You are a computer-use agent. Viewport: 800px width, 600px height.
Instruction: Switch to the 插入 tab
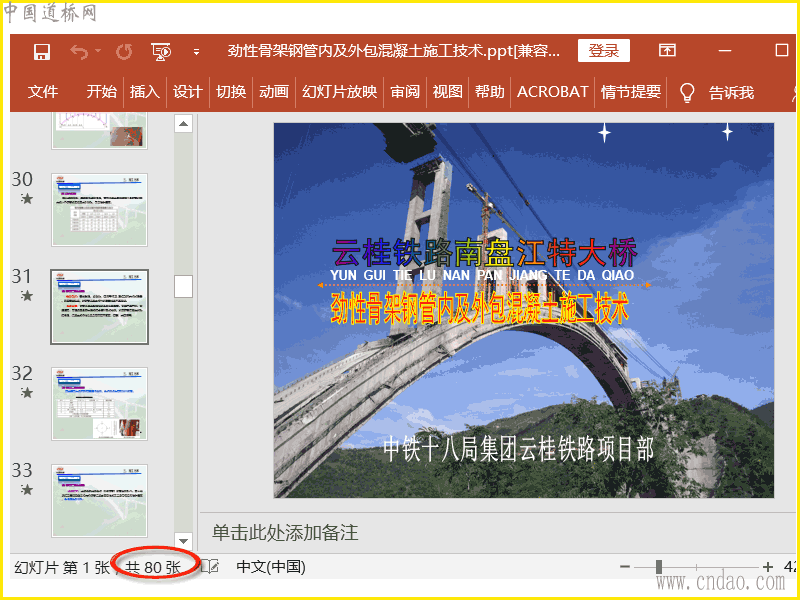(x=144, y=92)
